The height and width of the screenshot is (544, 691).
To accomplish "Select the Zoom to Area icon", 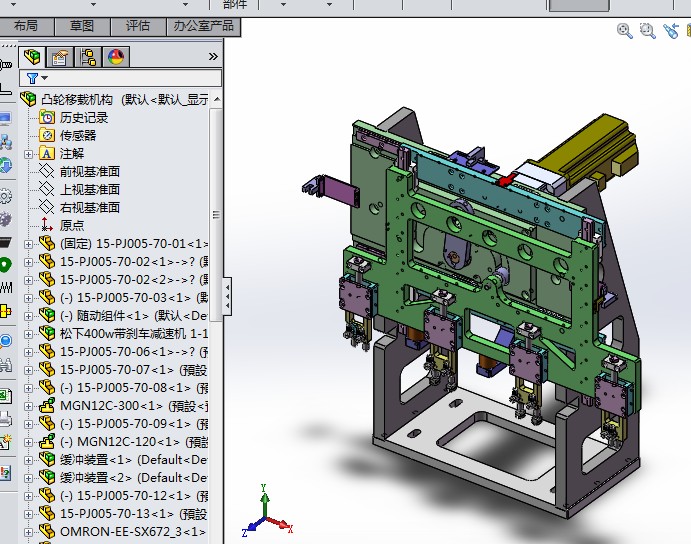I will (648, 31).
